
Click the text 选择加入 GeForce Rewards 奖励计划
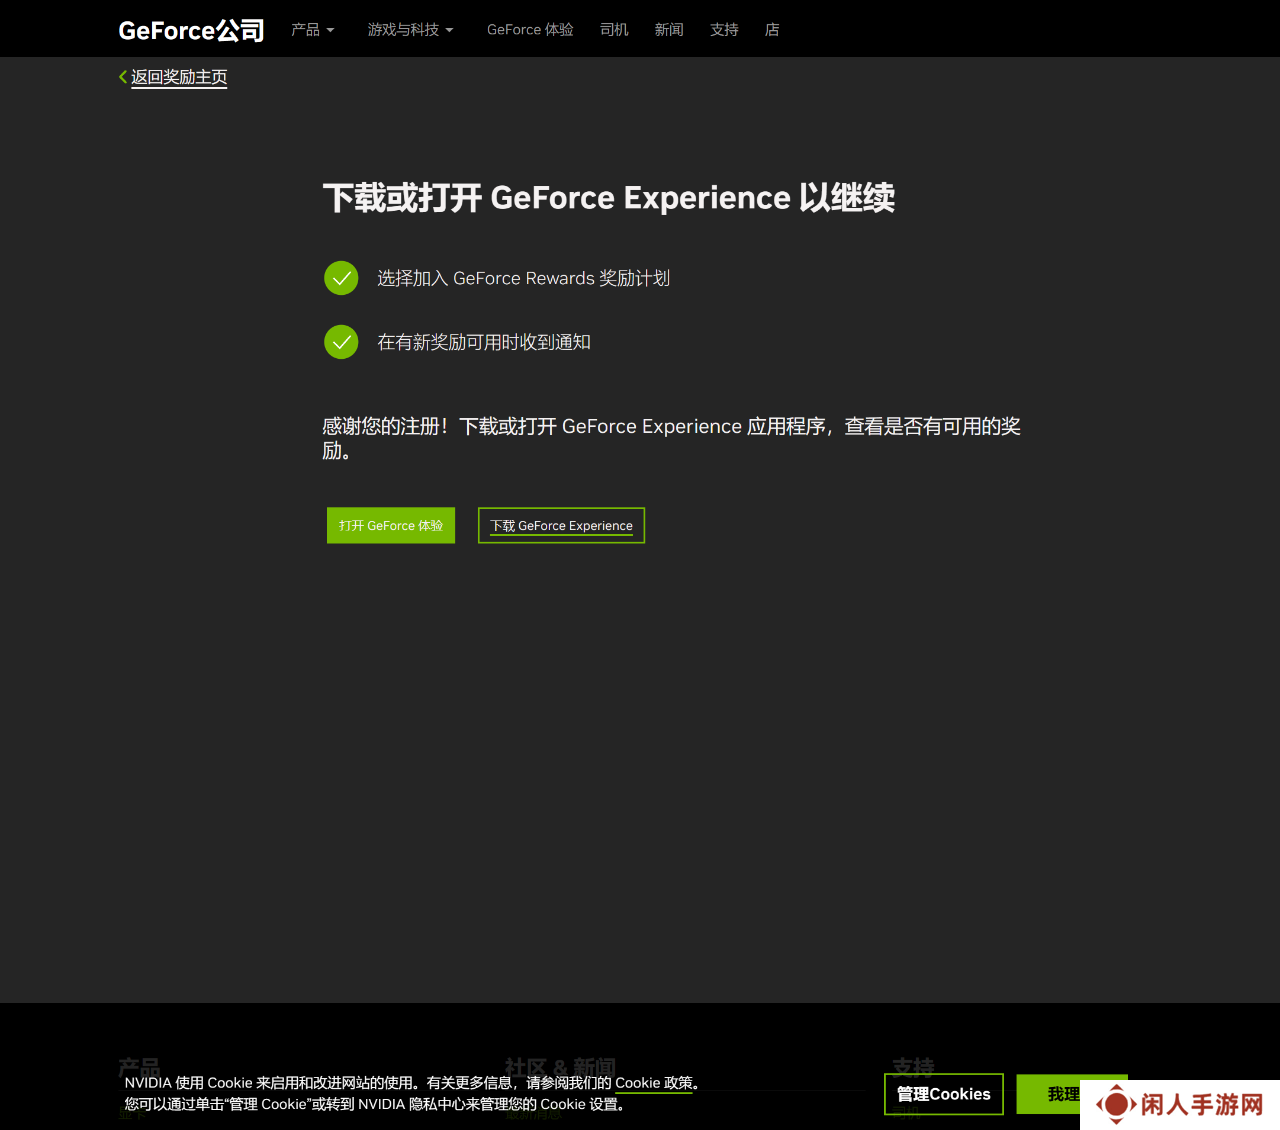coord(523,278)
